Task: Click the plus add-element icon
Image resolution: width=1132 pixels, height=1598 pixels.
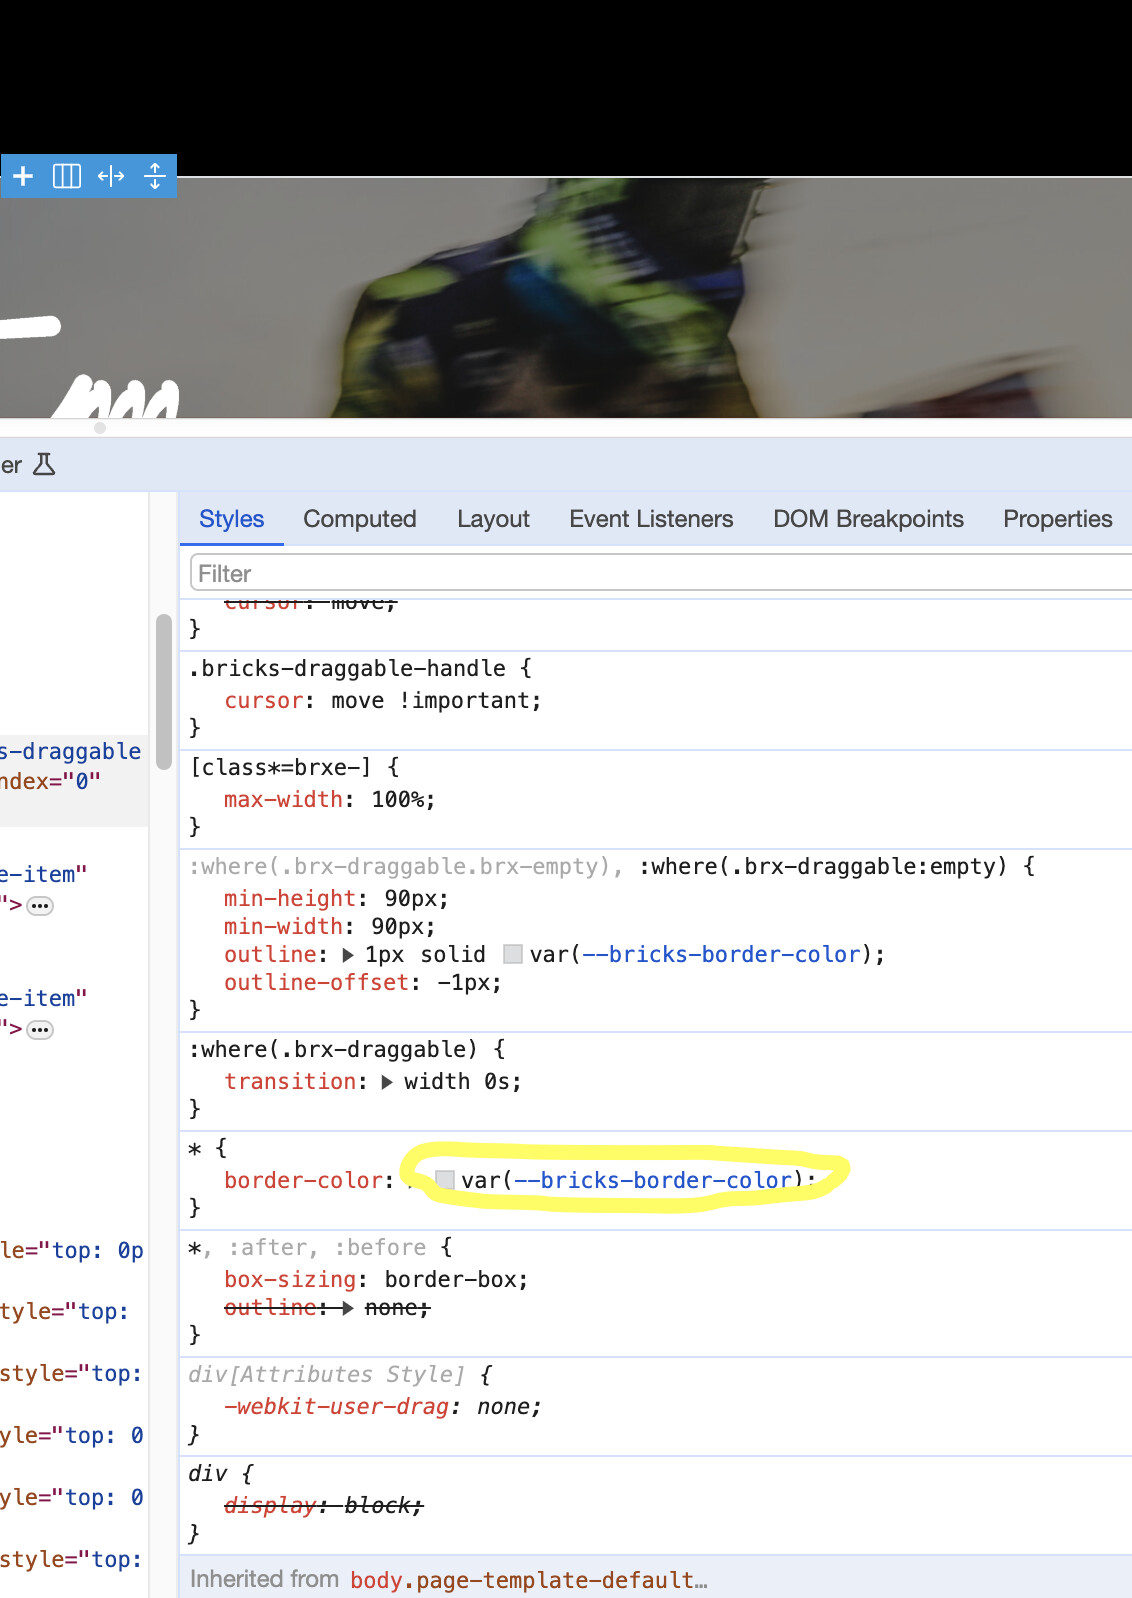Action: coord(23,176)
